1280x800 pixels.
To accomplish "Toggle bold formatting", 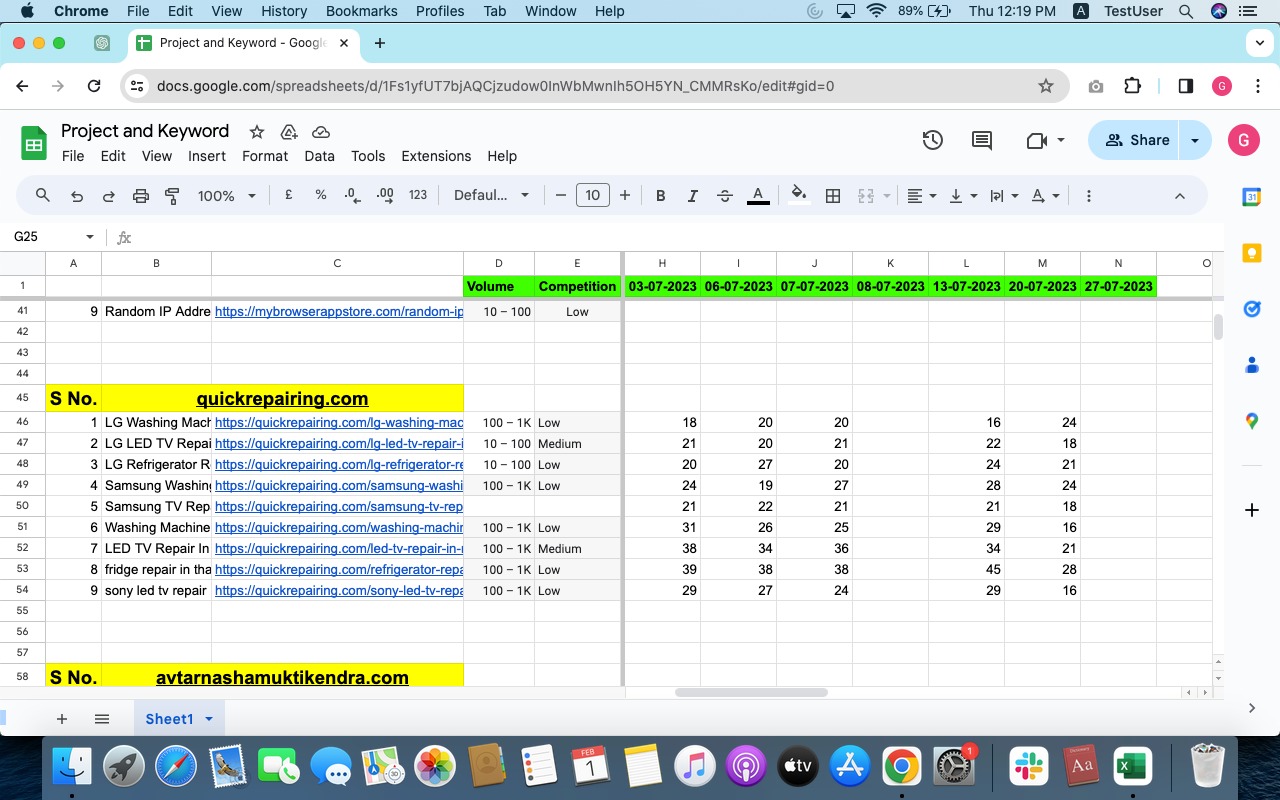I will click(x=660, y=196).
